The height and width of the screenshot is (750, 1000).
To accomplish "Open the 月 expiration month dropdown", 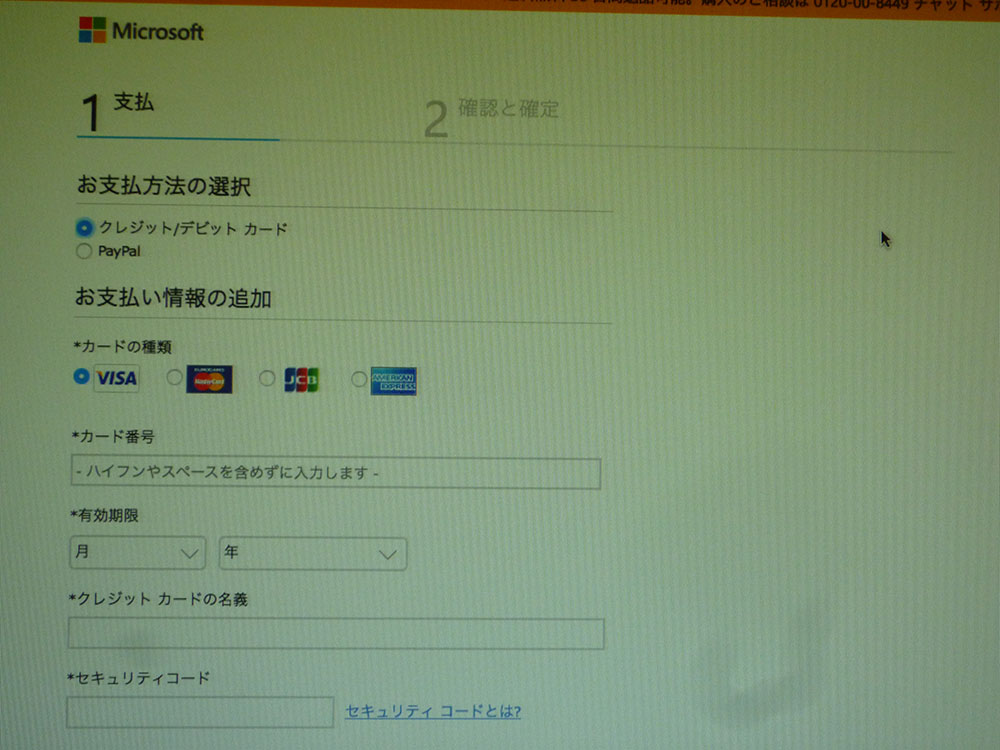I will tap(137, 552).
